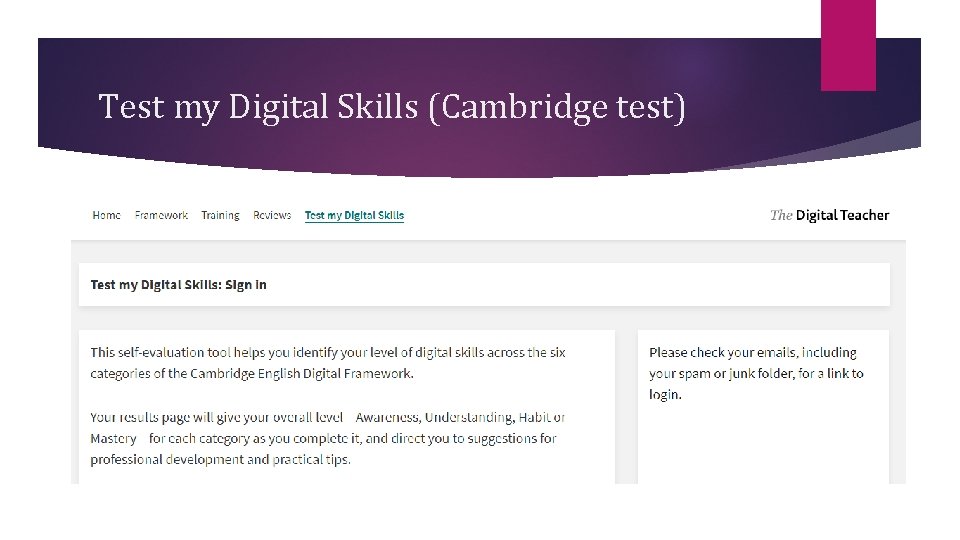Click the word 'login' in email message

664,395
